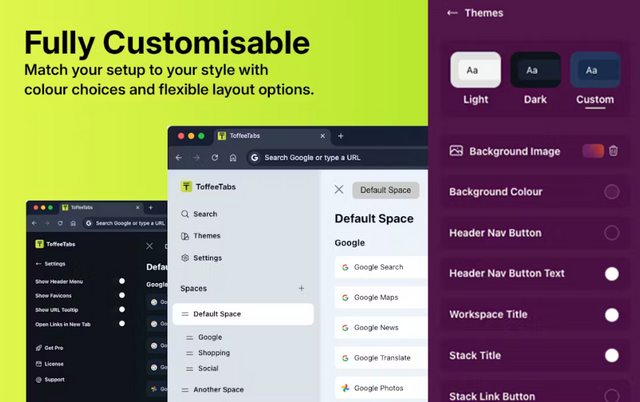Image resolution: width=640 pixels, height=402 pixels.
Task: Select the Google stack in sidebar
Action: (210, 337)
